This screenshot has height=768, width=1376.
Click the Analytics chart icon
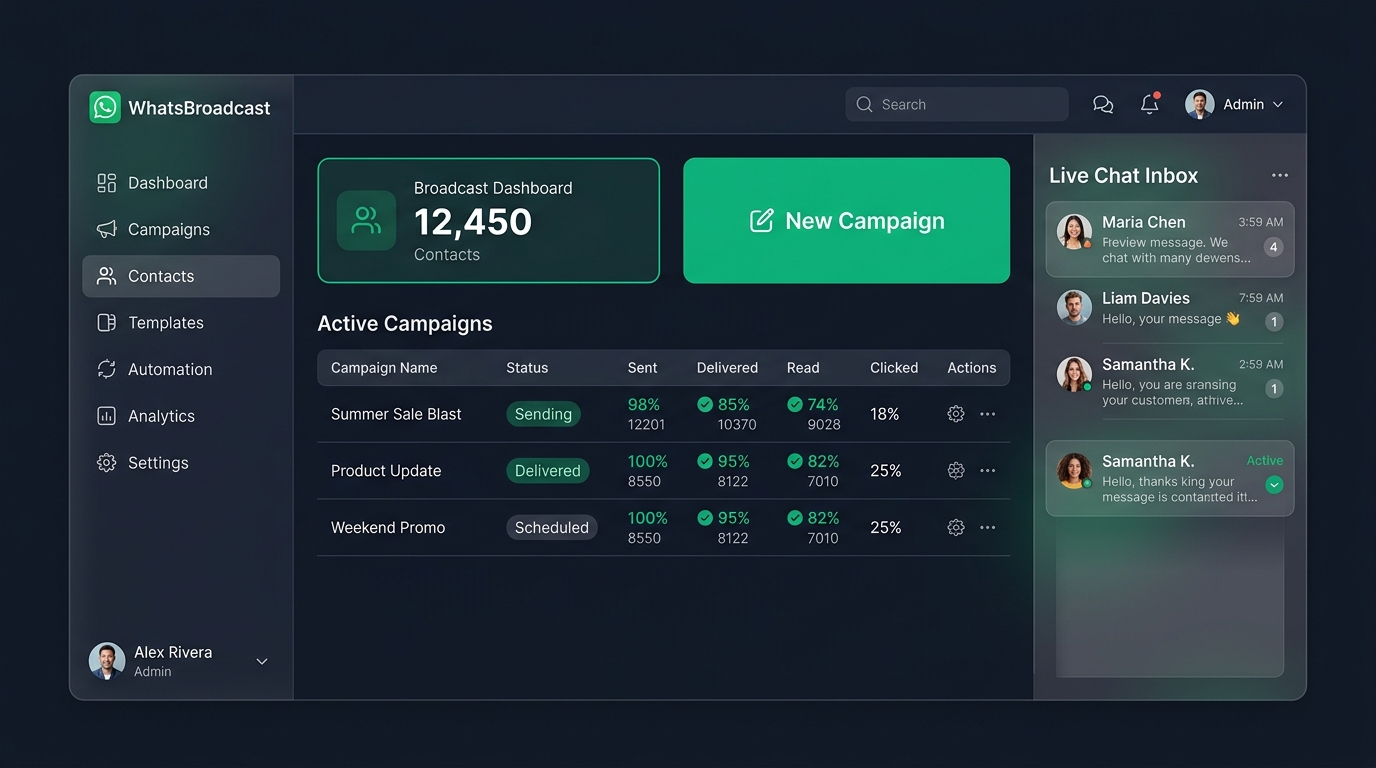106,416
